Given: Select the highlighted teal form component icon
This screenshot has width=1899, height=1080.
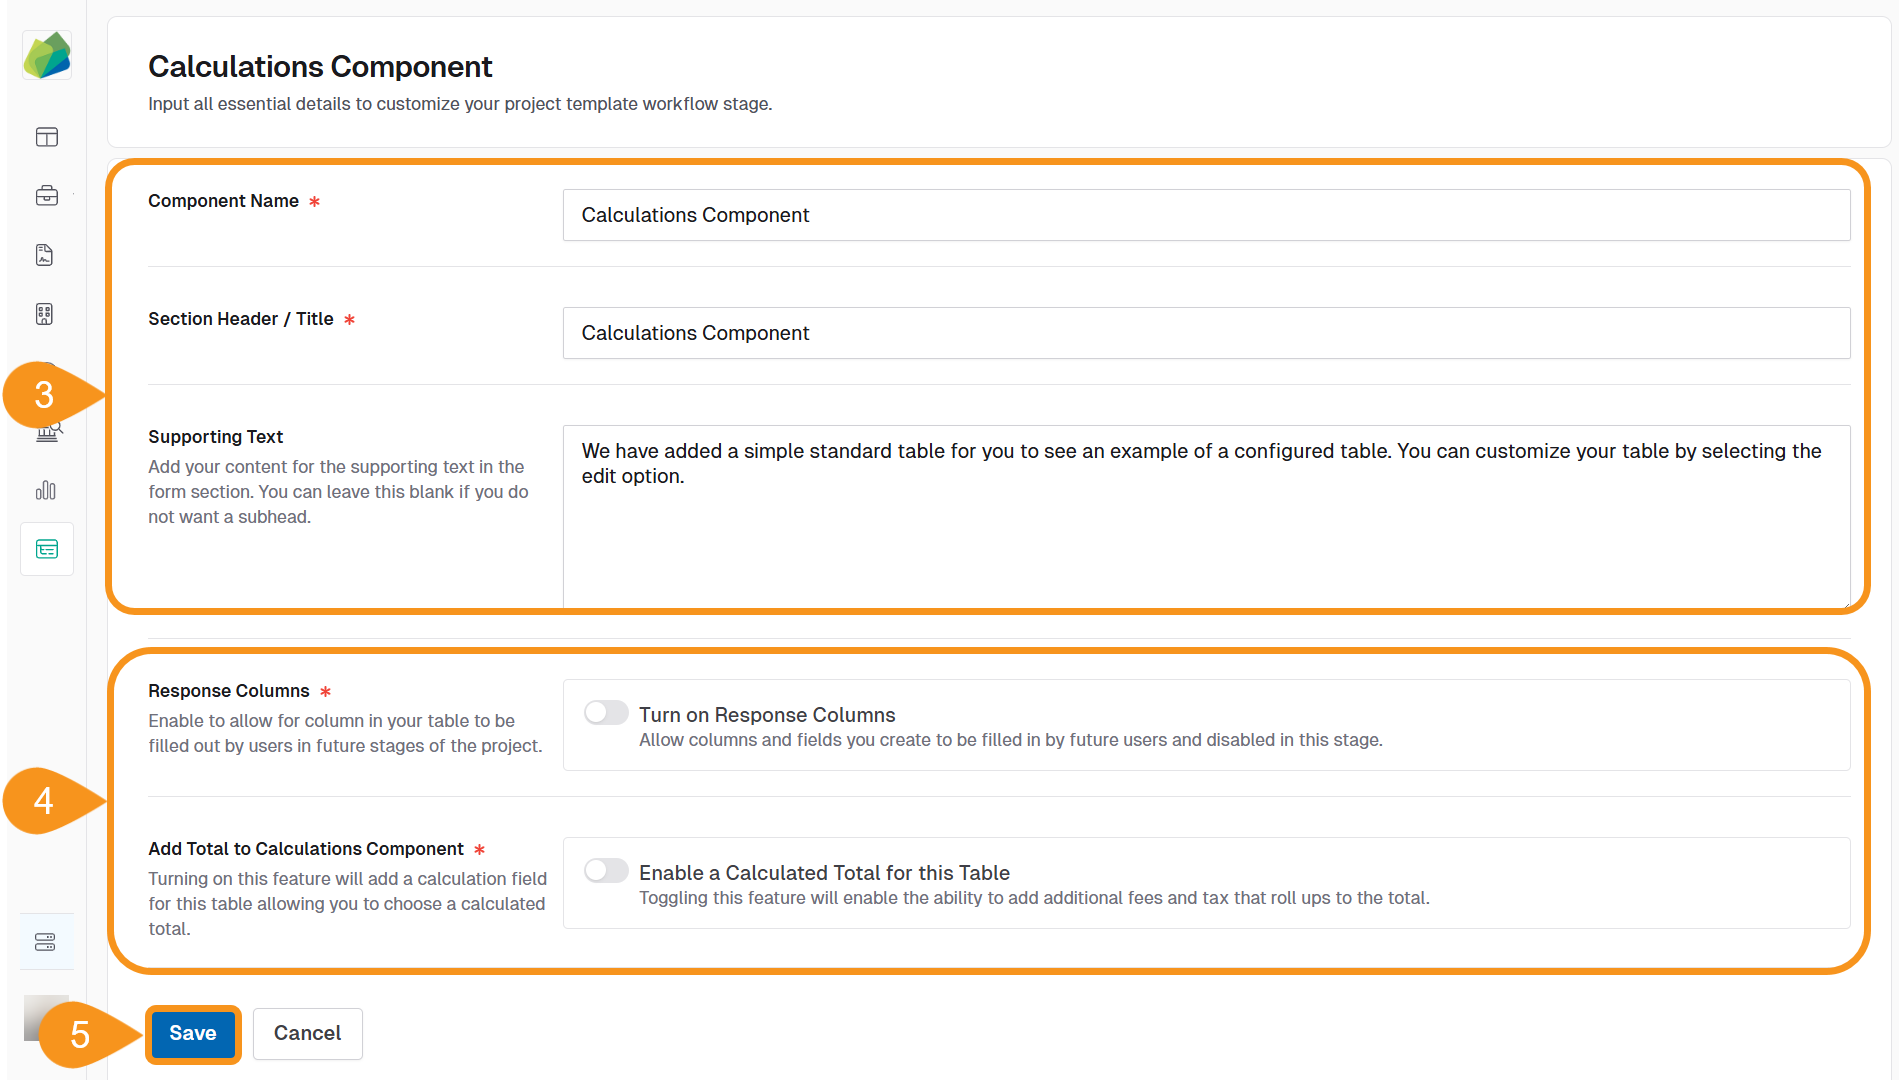Looking at the screenshot, I should point(46,548).
